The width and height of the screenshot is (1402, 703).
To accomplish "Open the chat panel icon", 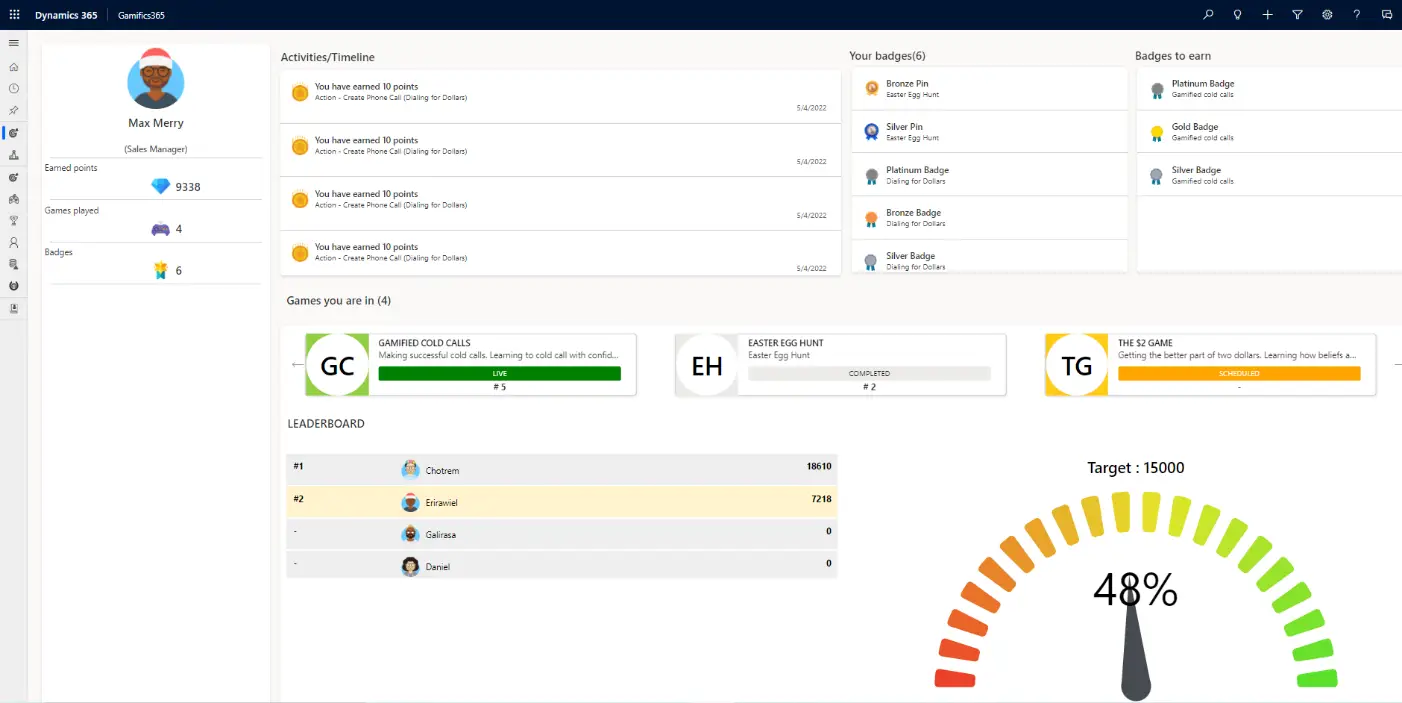I will (1387, 15).
